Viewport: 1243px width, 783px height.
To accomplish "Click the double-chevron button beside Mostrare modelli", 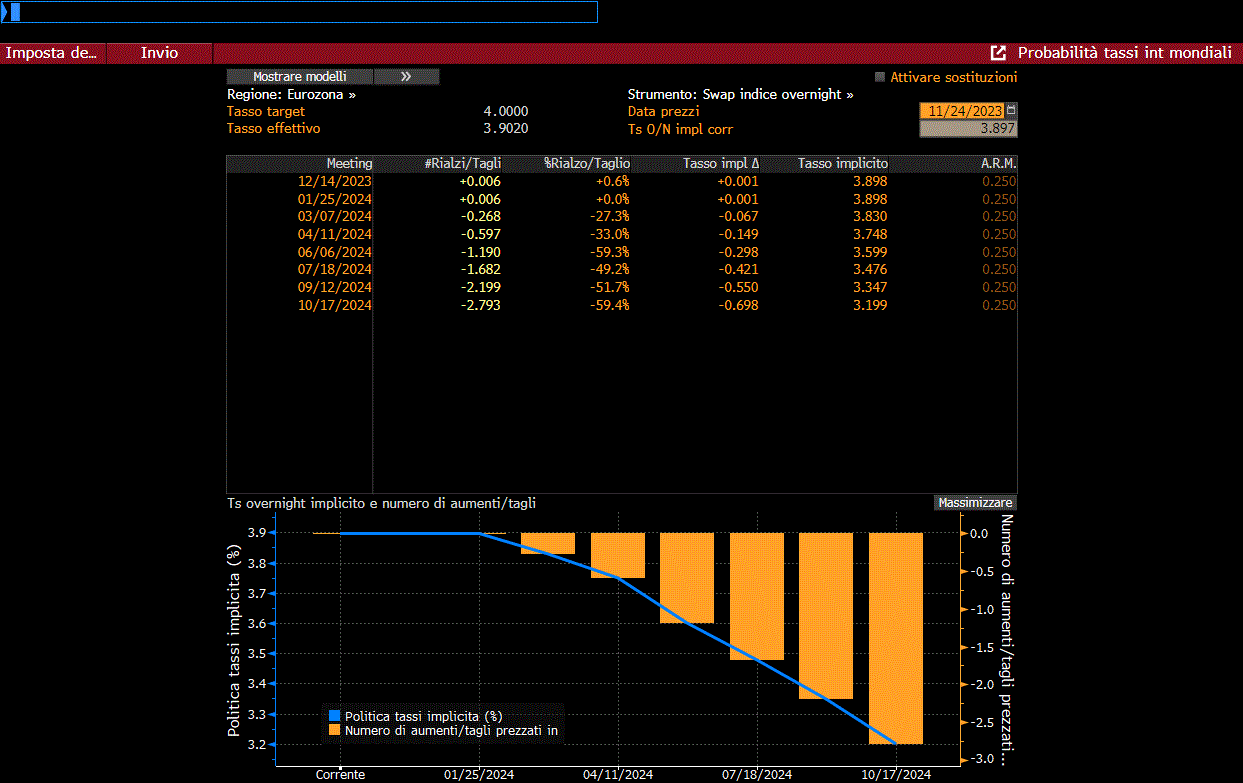I will coord(407,76).
